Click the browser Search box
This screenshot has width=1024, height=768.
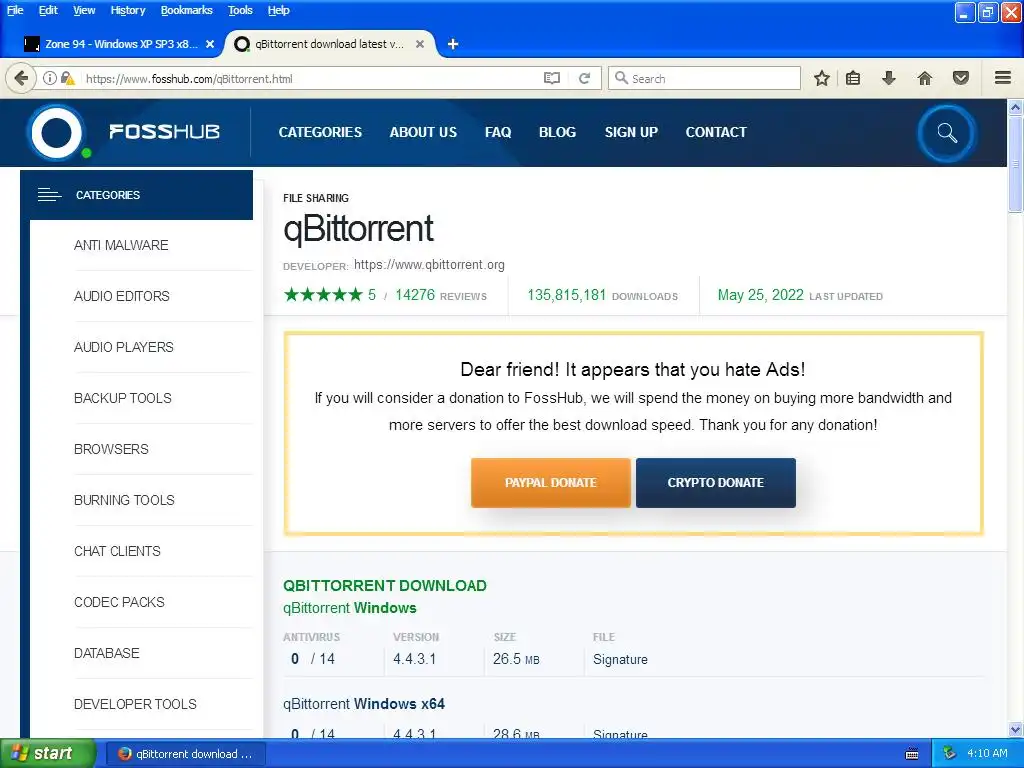704,78
